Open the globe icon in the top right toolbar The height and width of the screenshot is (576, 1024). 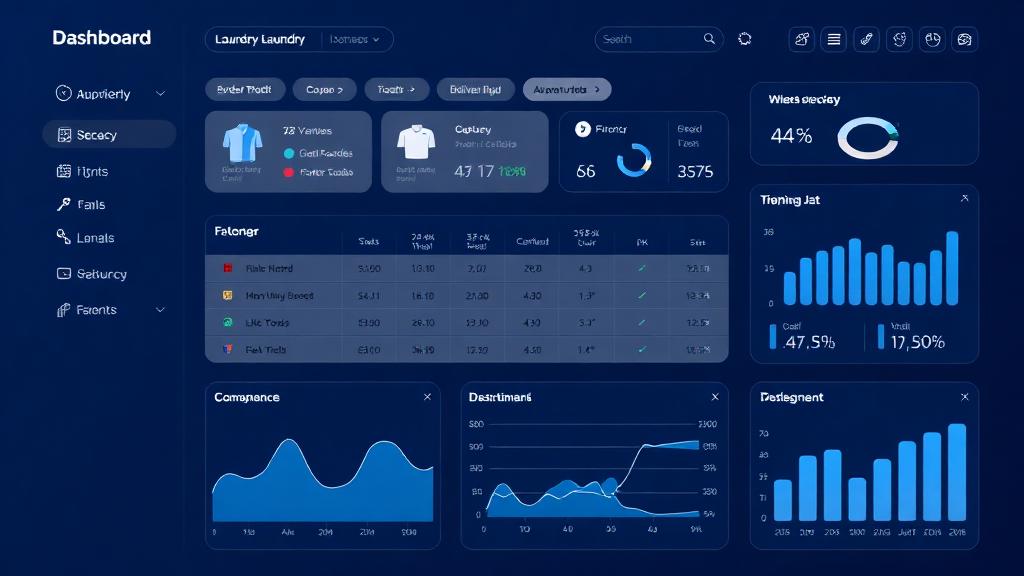click(x=899, y=39)
